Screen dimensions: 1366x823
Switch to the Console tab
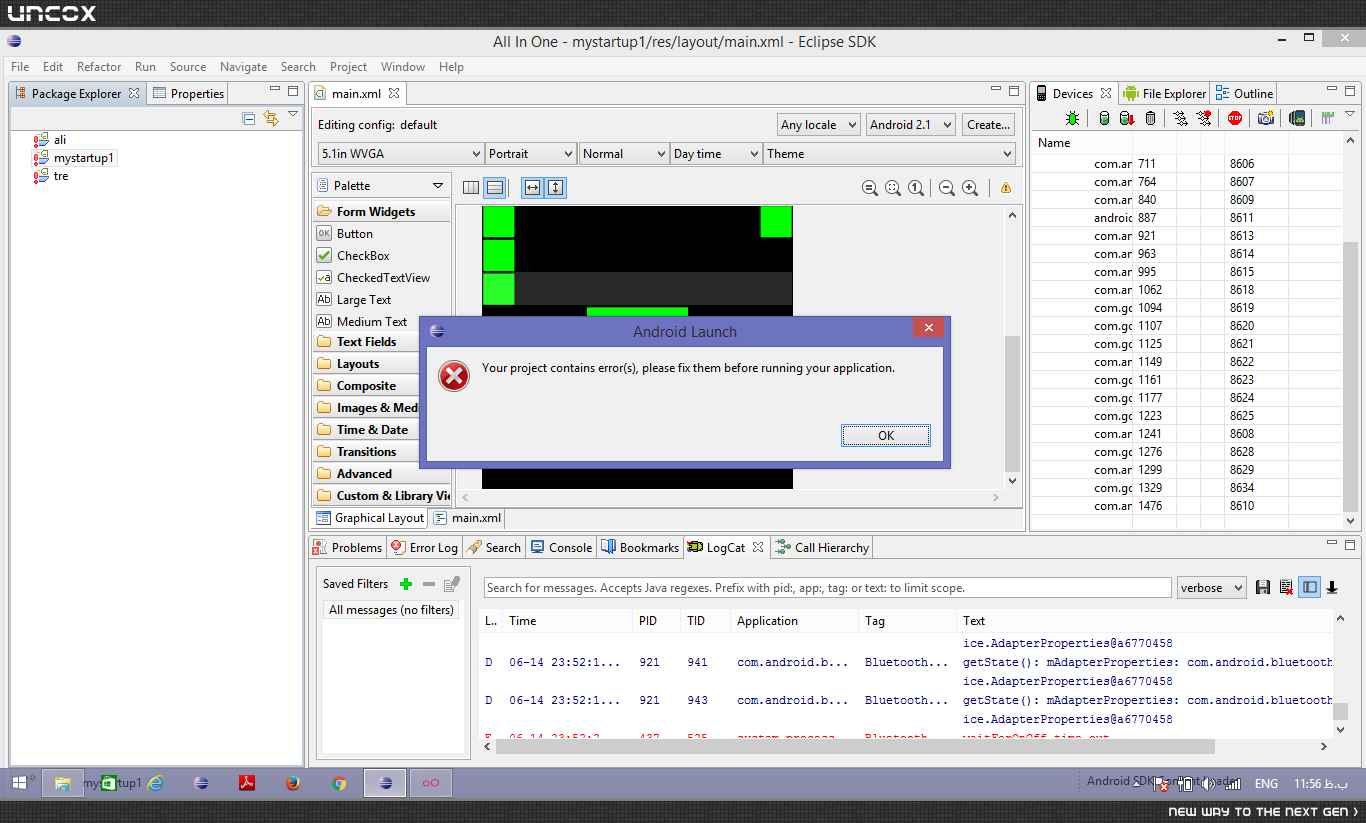pyautogui.click(x=562, y=547)
